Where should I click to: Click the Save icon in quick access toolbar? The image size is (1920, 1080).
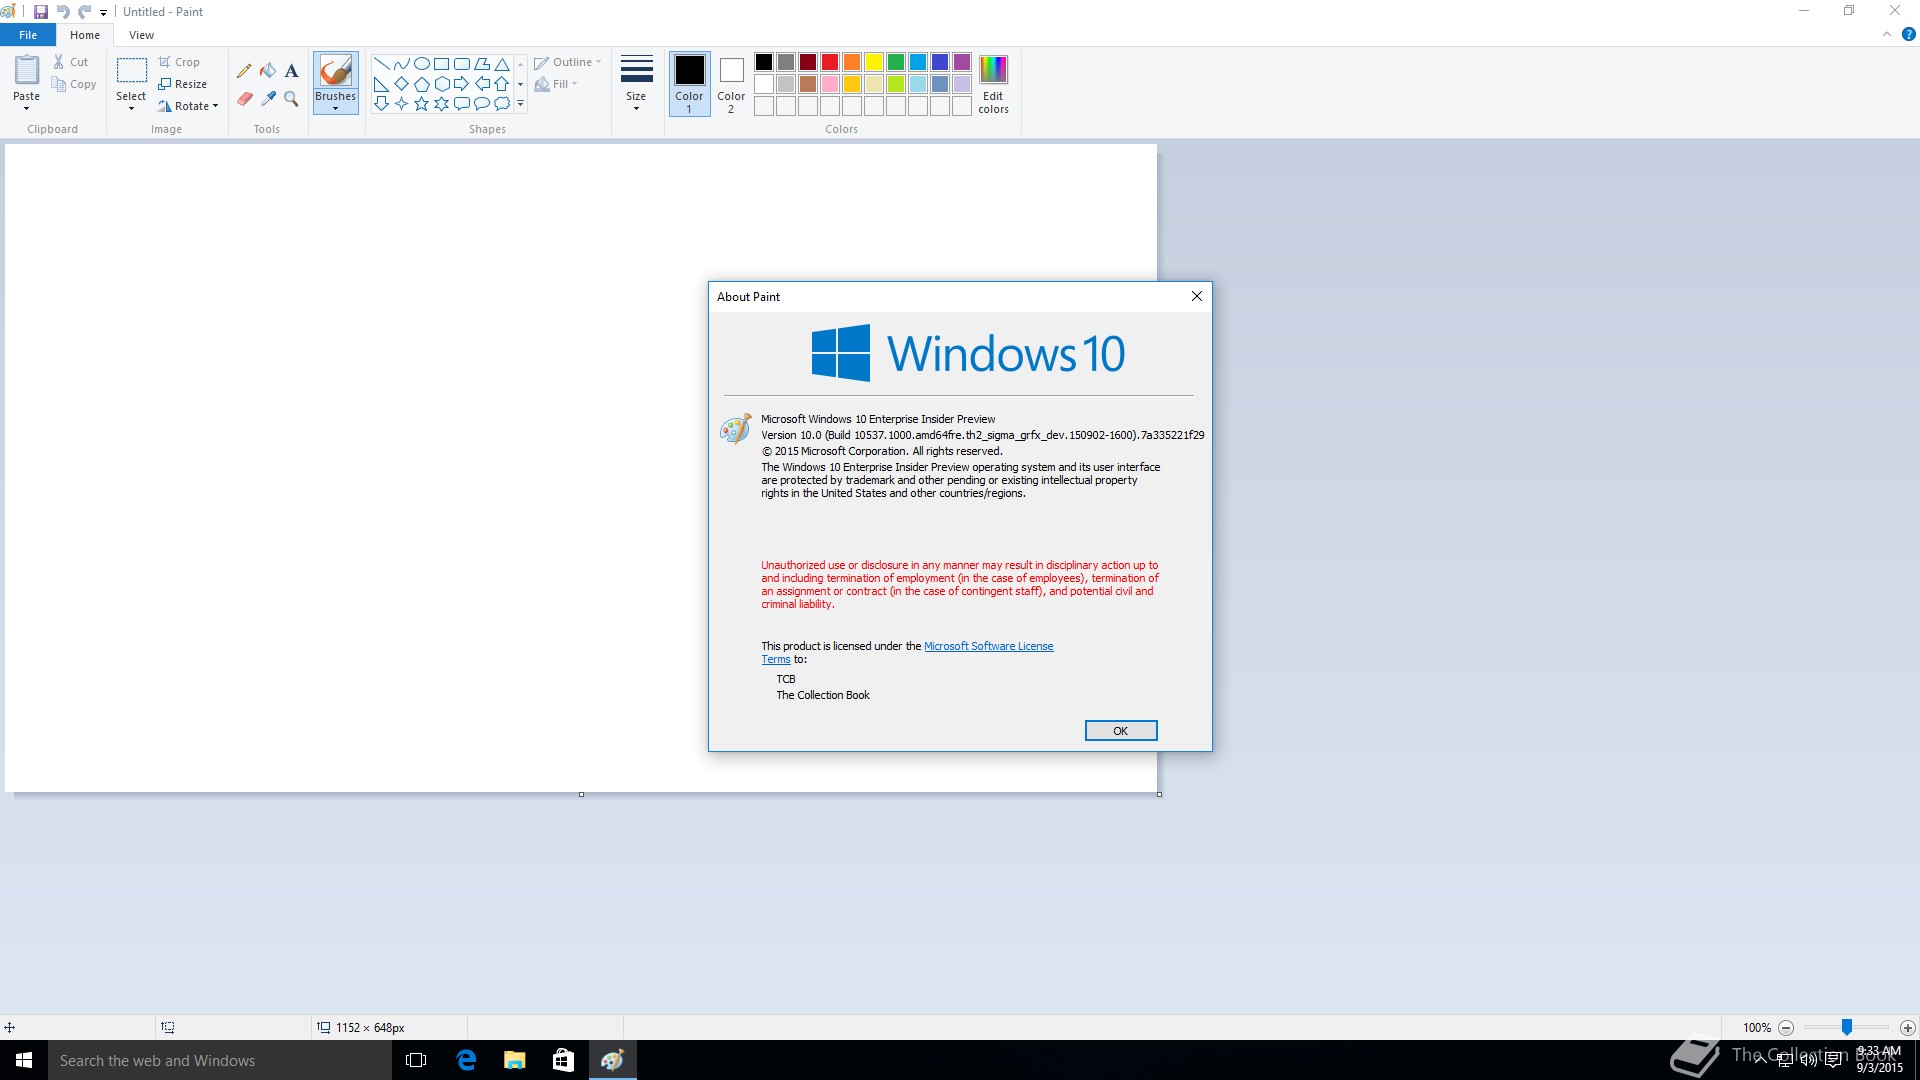tap(41, 12)
